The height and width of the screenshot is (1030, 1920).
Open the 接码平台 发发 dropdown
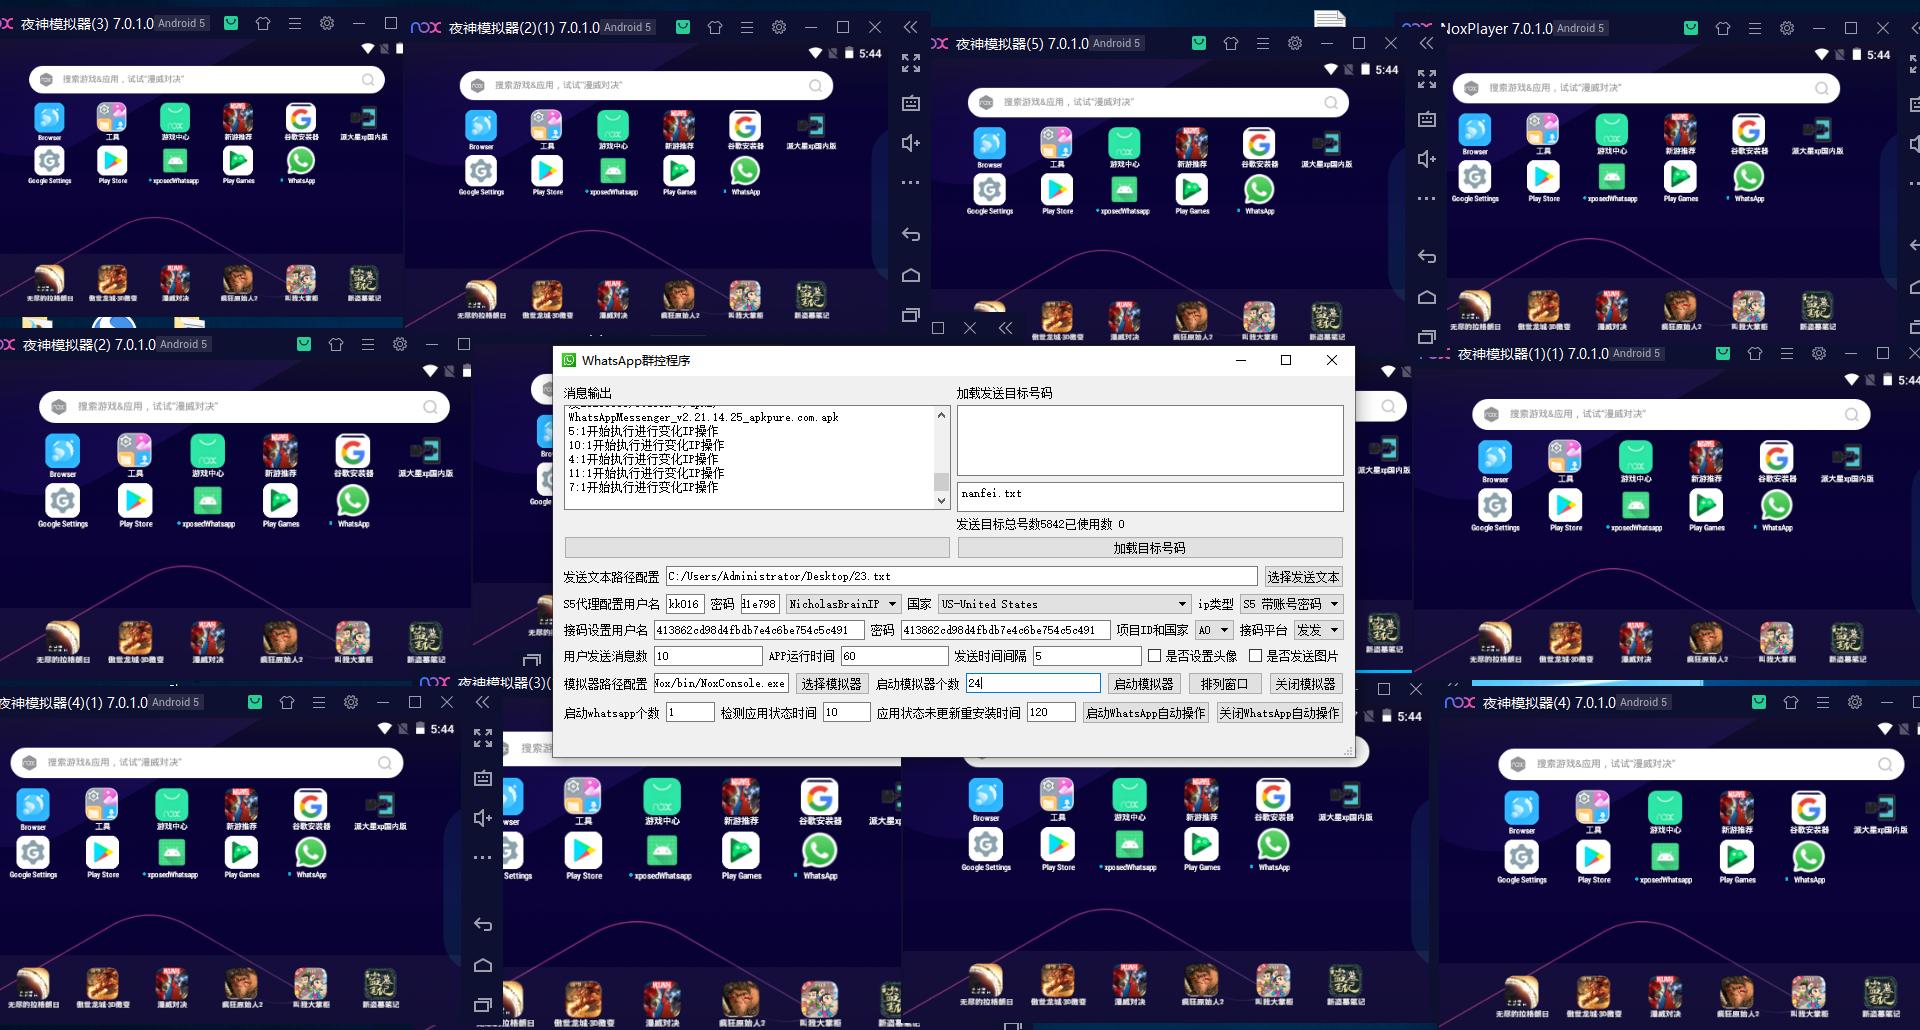(1318, 630)
